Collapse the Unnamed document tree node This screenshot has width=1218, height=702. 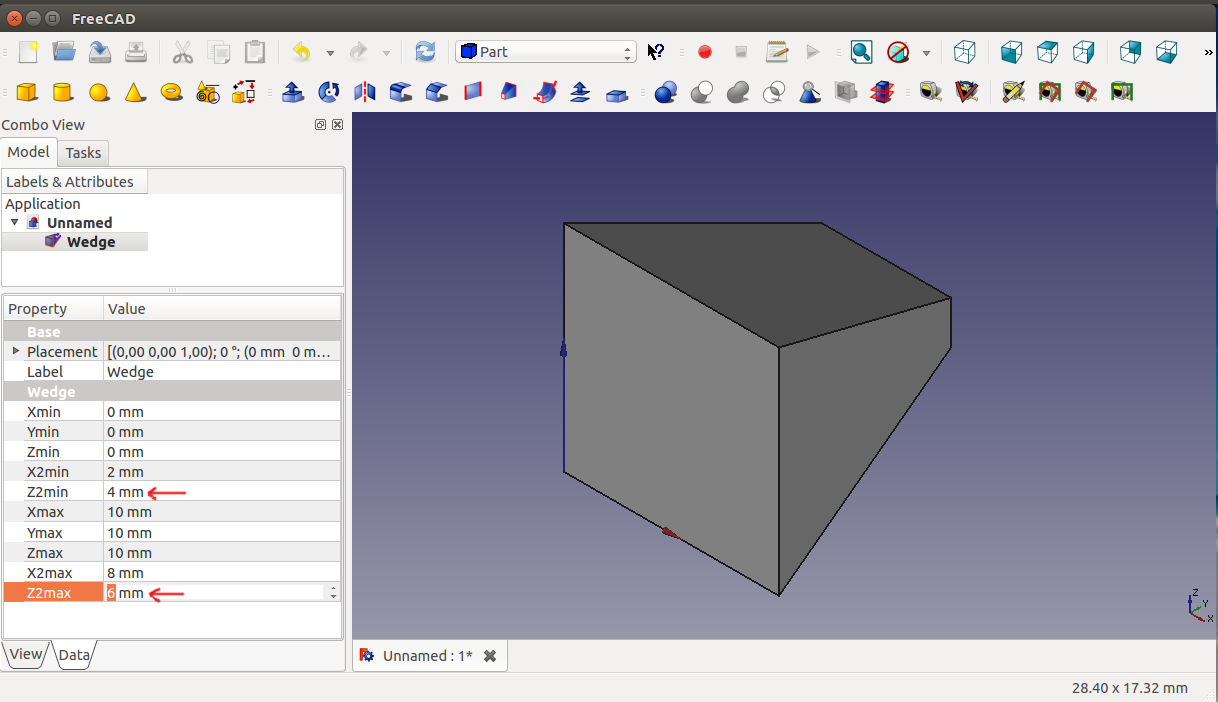click(14, 222)
